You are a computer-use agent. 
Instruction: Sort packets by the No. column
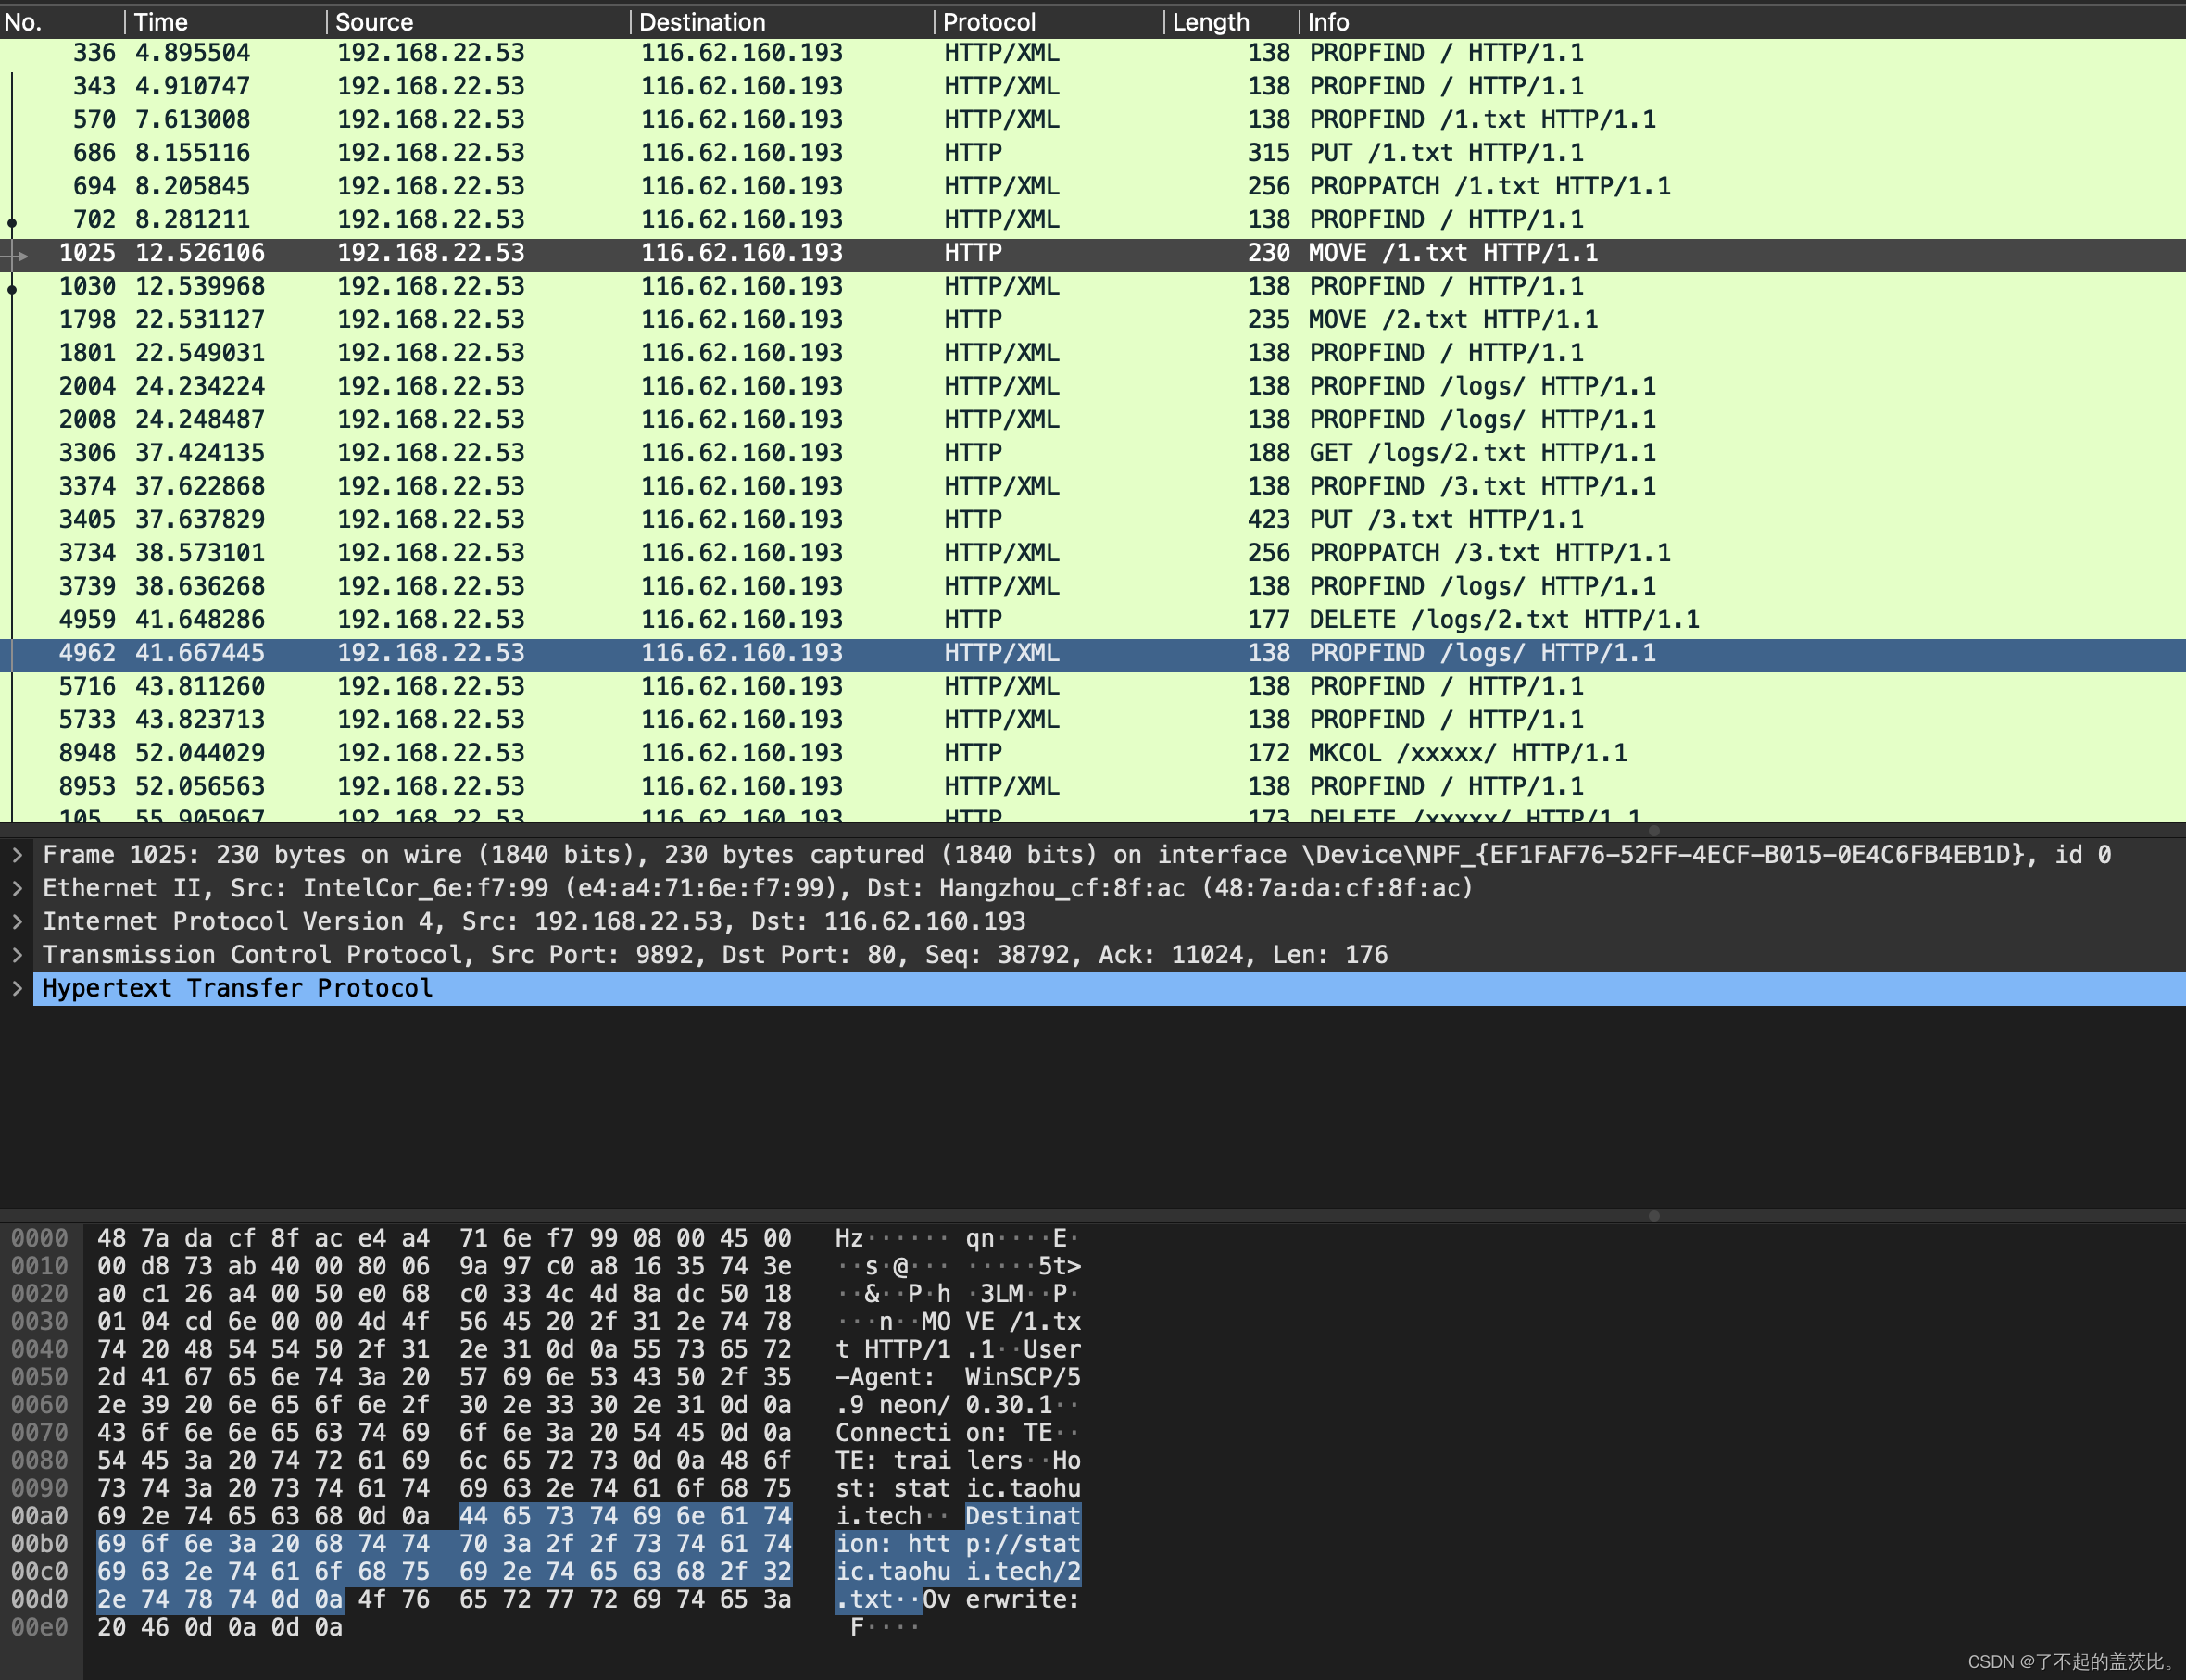[x=62, y=22]
